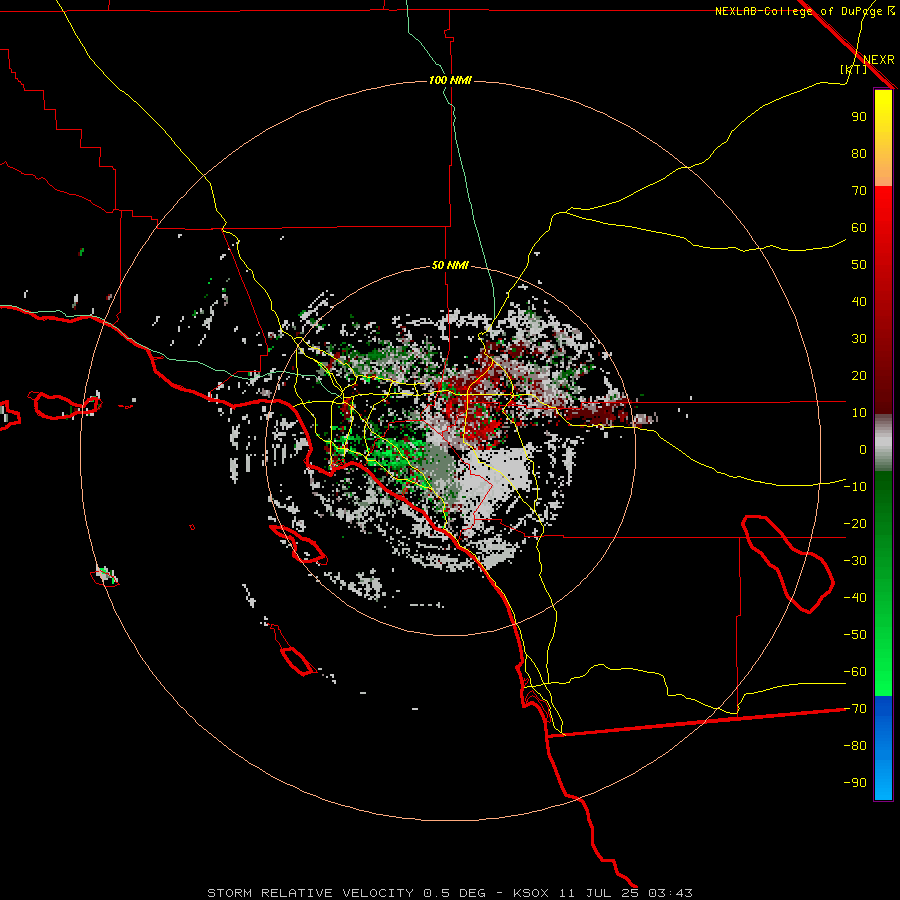Click the storm relative velocity caption at bottom
900x900 pixels.
click(x=450, y=893)
